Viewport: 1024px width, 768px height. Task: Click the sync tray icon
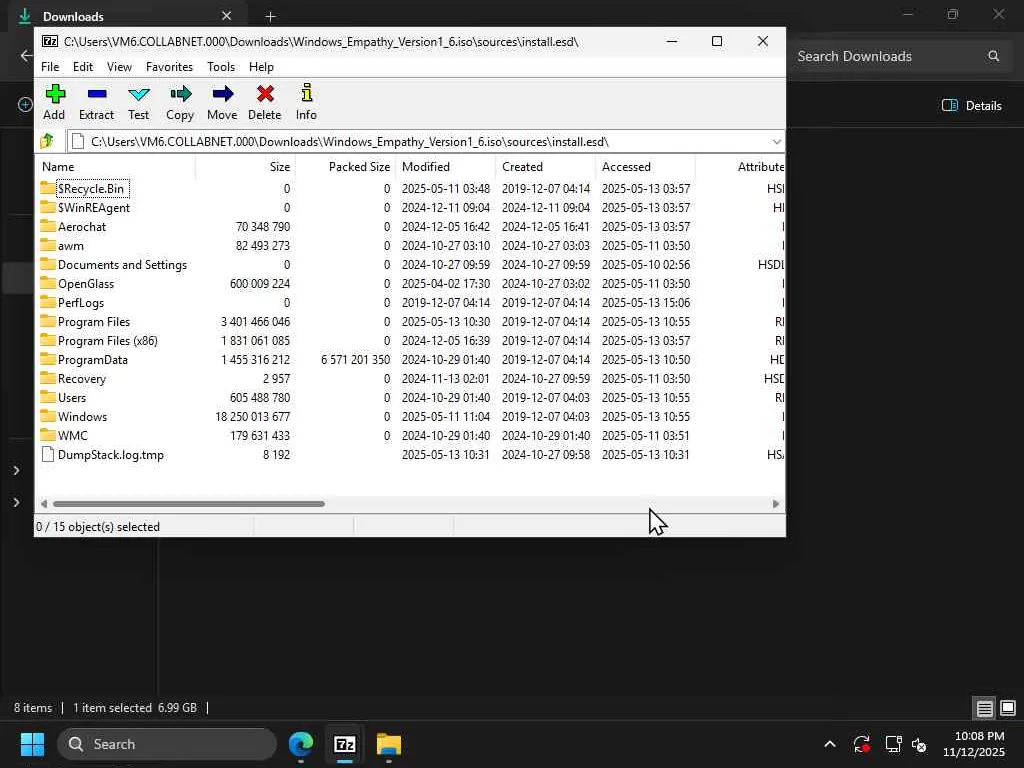pyautogui.click(x=861, y=744)
